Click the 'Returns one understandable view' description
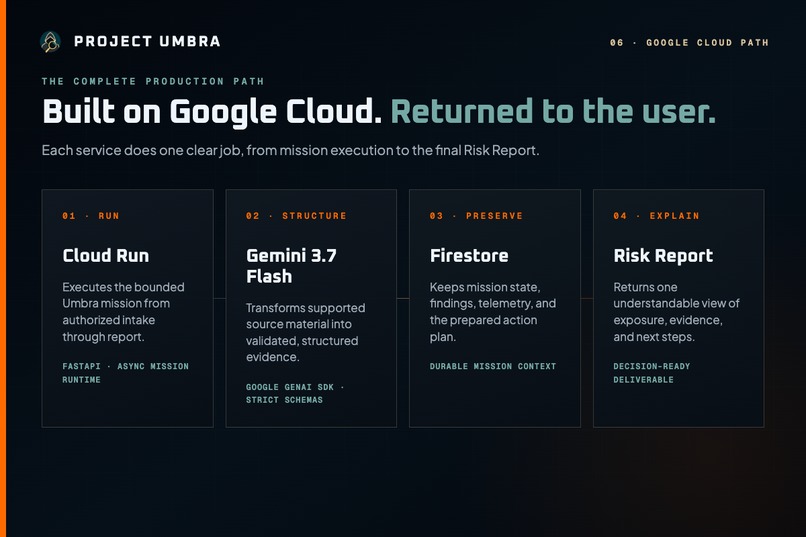Viewport: 806px width, 537px height. [x=676, y=312]
